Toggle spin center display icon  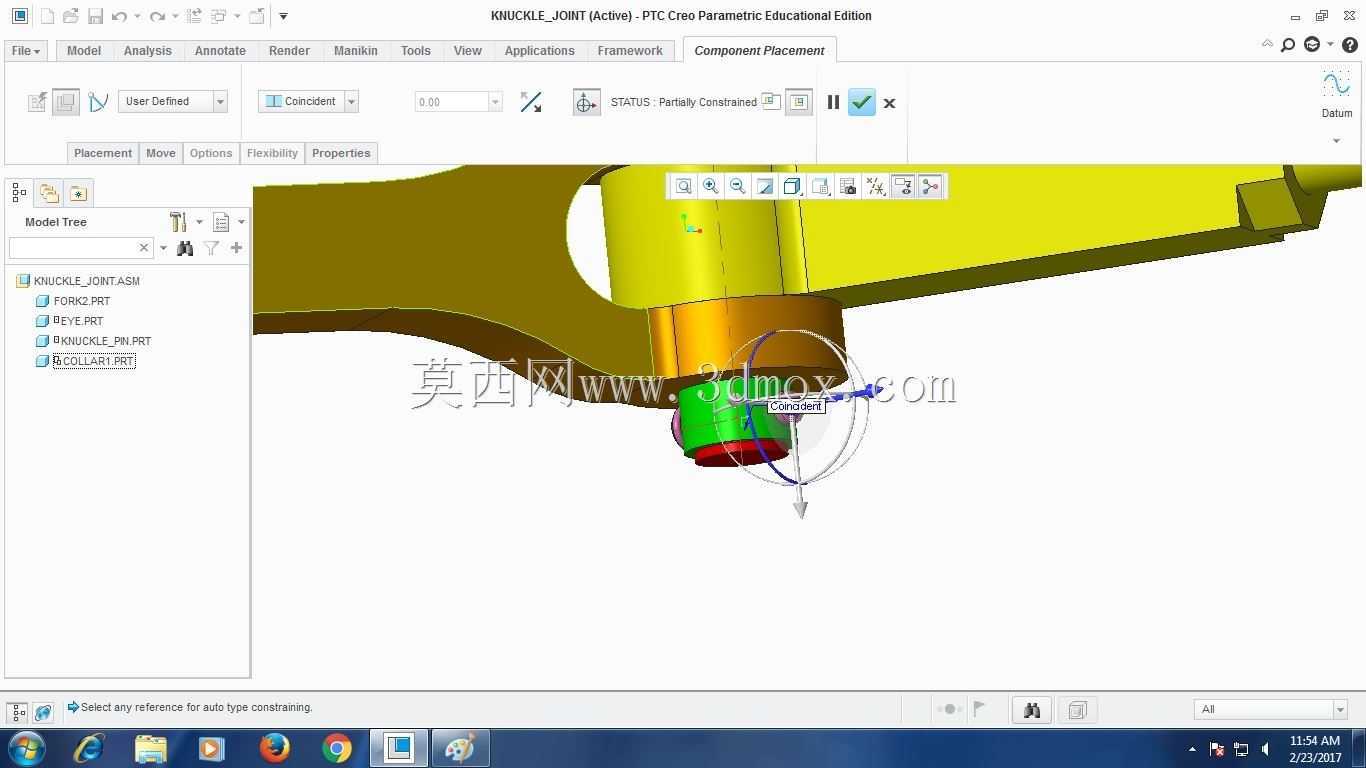point(930,186)
